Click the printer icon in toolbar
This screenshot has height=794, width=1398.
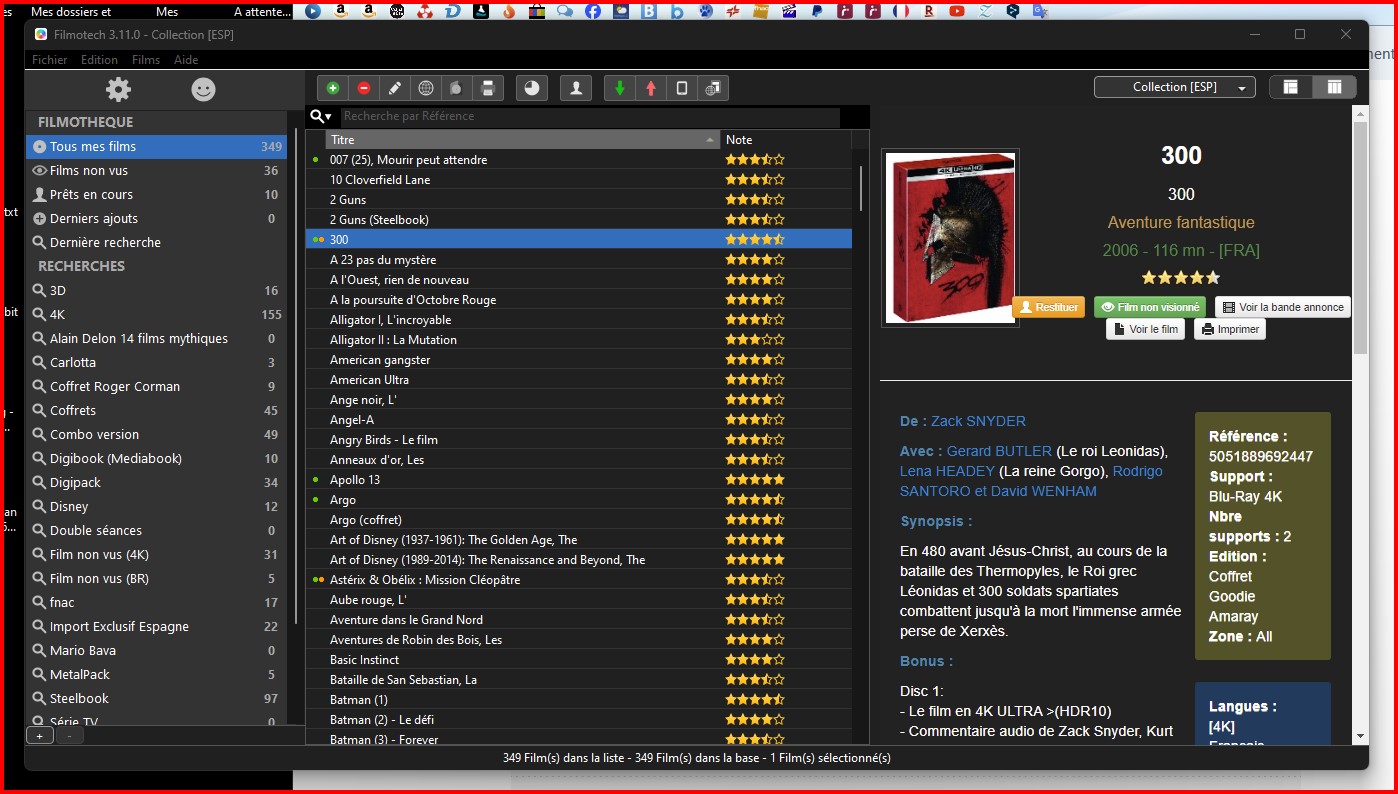[488, 88]
